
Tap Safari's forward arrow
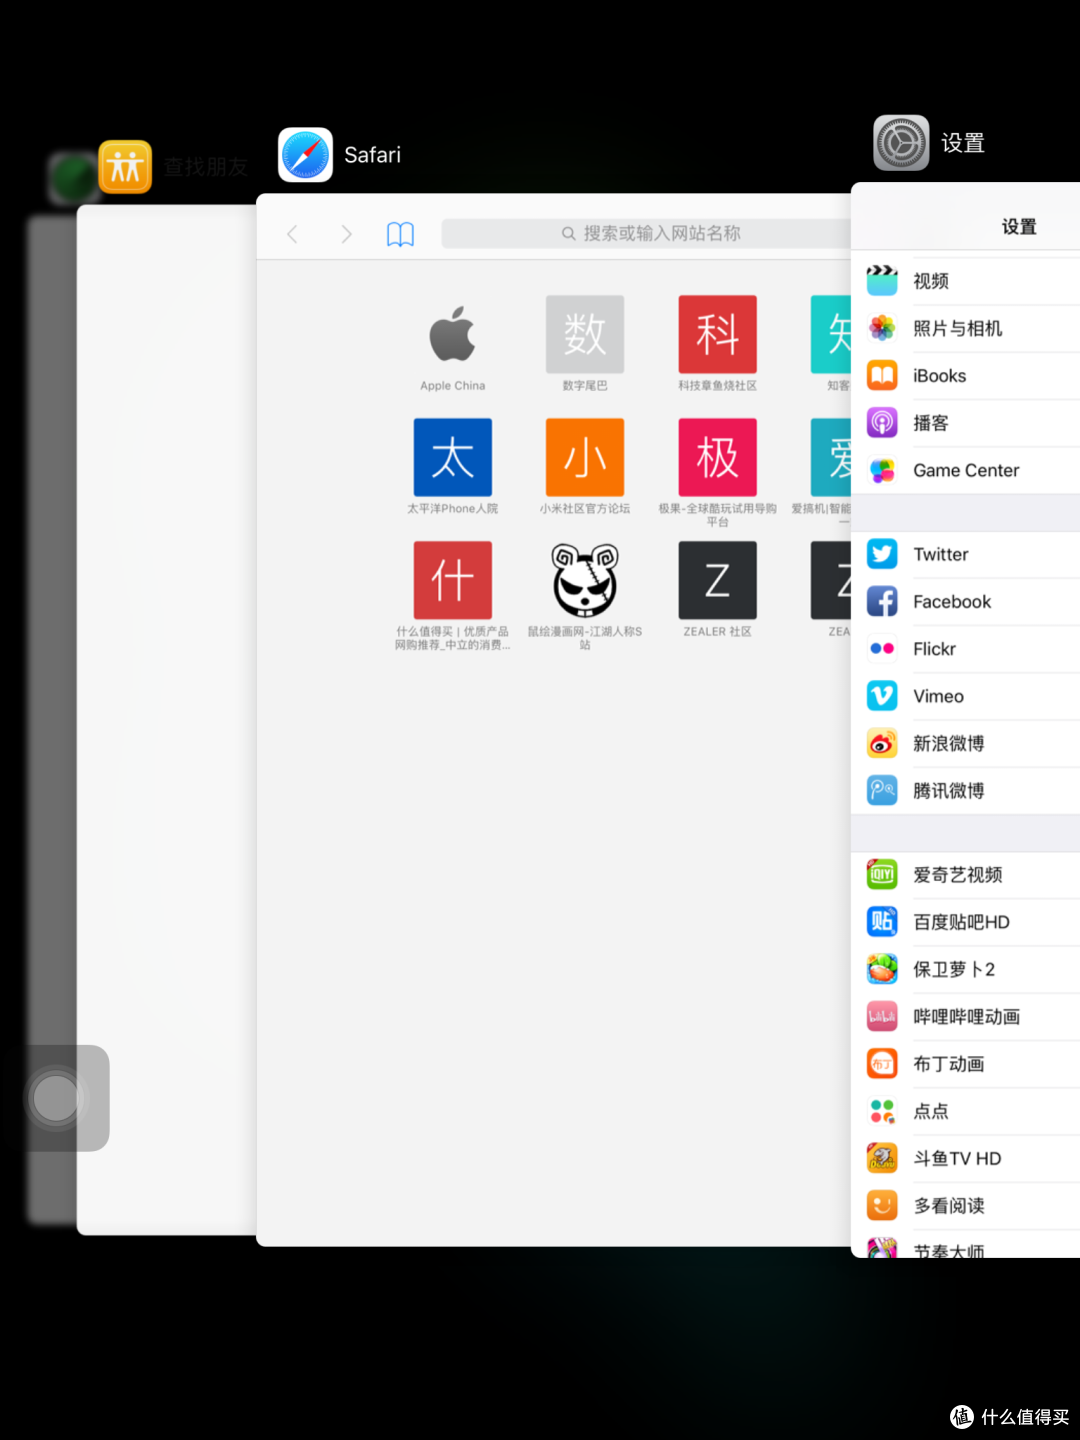click(346, 234)
